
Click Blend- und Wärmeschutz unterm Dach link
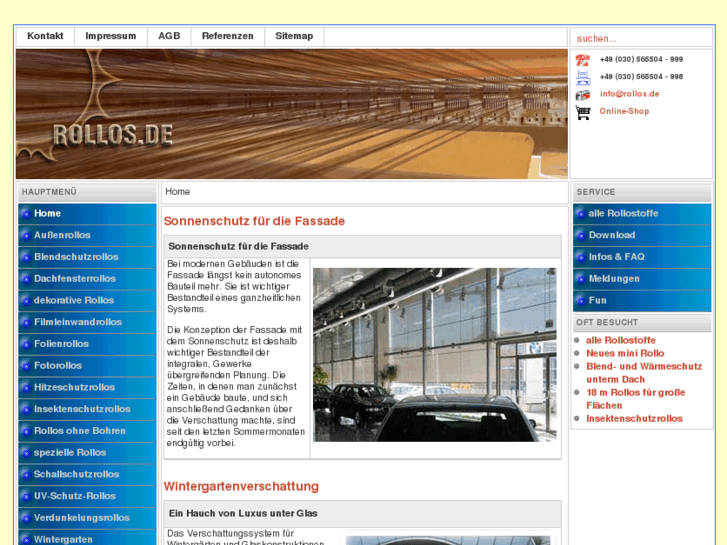point(644,373)
